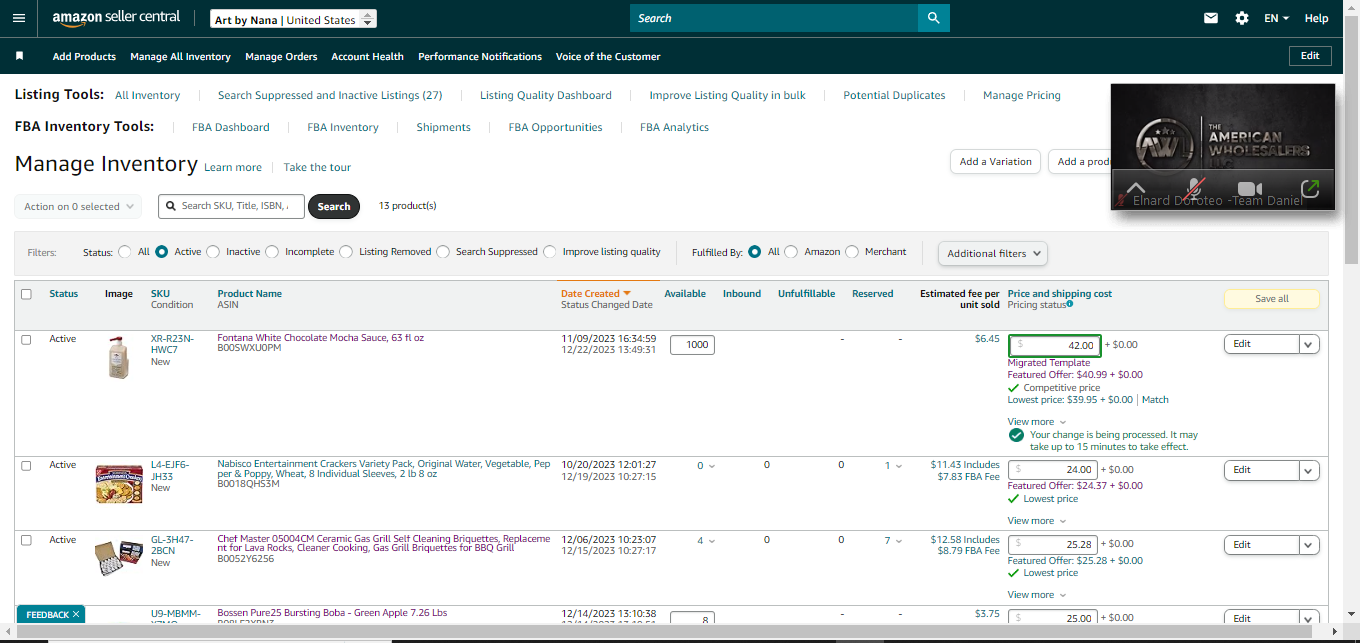Viewport: 1360px width, 643px height.
Task: Focus the Fontana price field 42.00
Action: 1054,345
